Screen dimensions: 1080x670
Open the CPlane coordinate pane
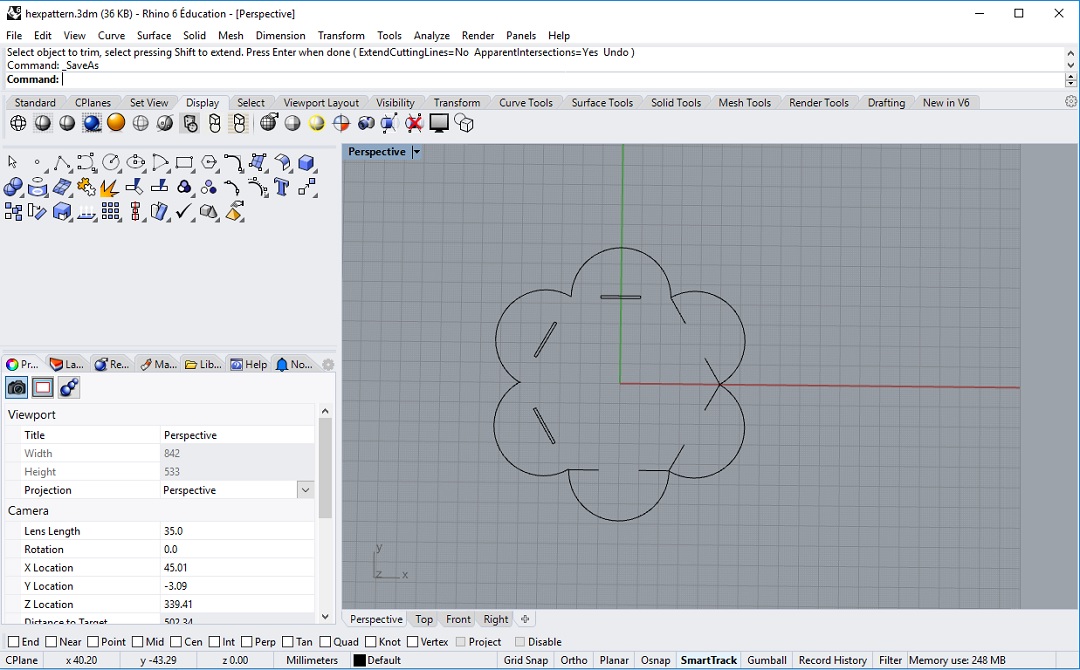(x=22, y=660)
